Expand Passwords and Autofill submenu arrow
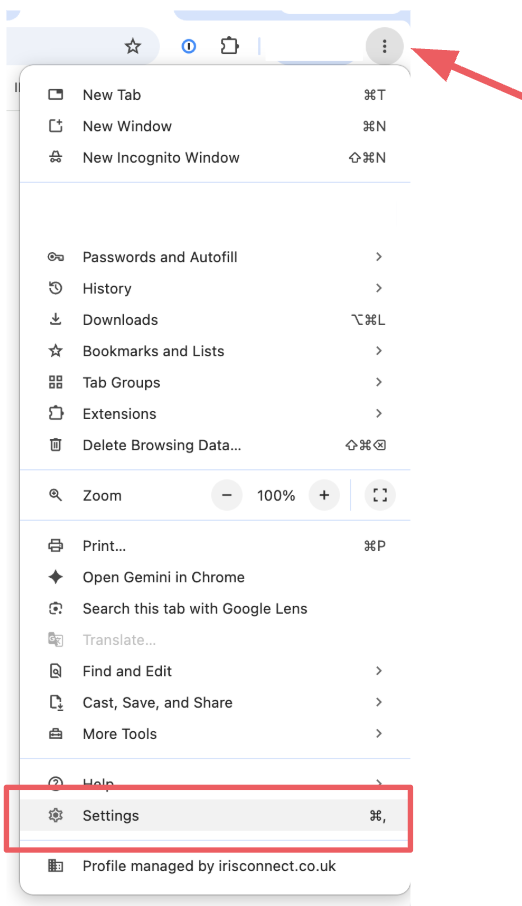This screenshot has height=906, width=522. (379, 257)
